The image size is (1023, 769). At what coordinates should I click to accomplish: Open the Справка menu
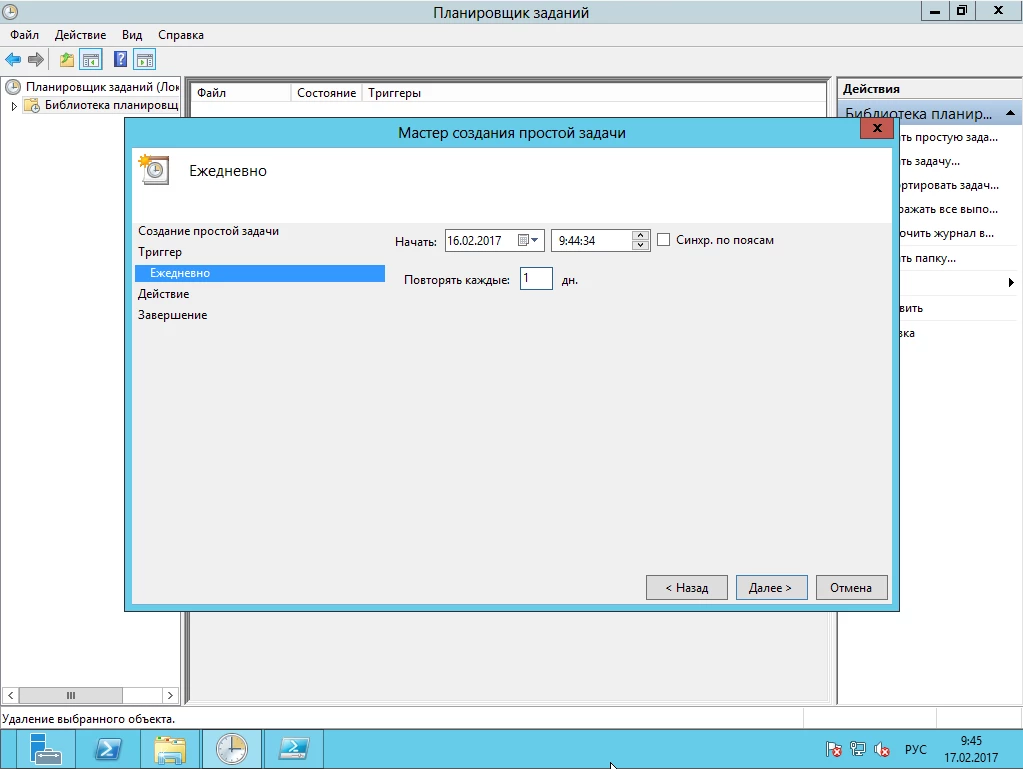click(x=180, y=35)
